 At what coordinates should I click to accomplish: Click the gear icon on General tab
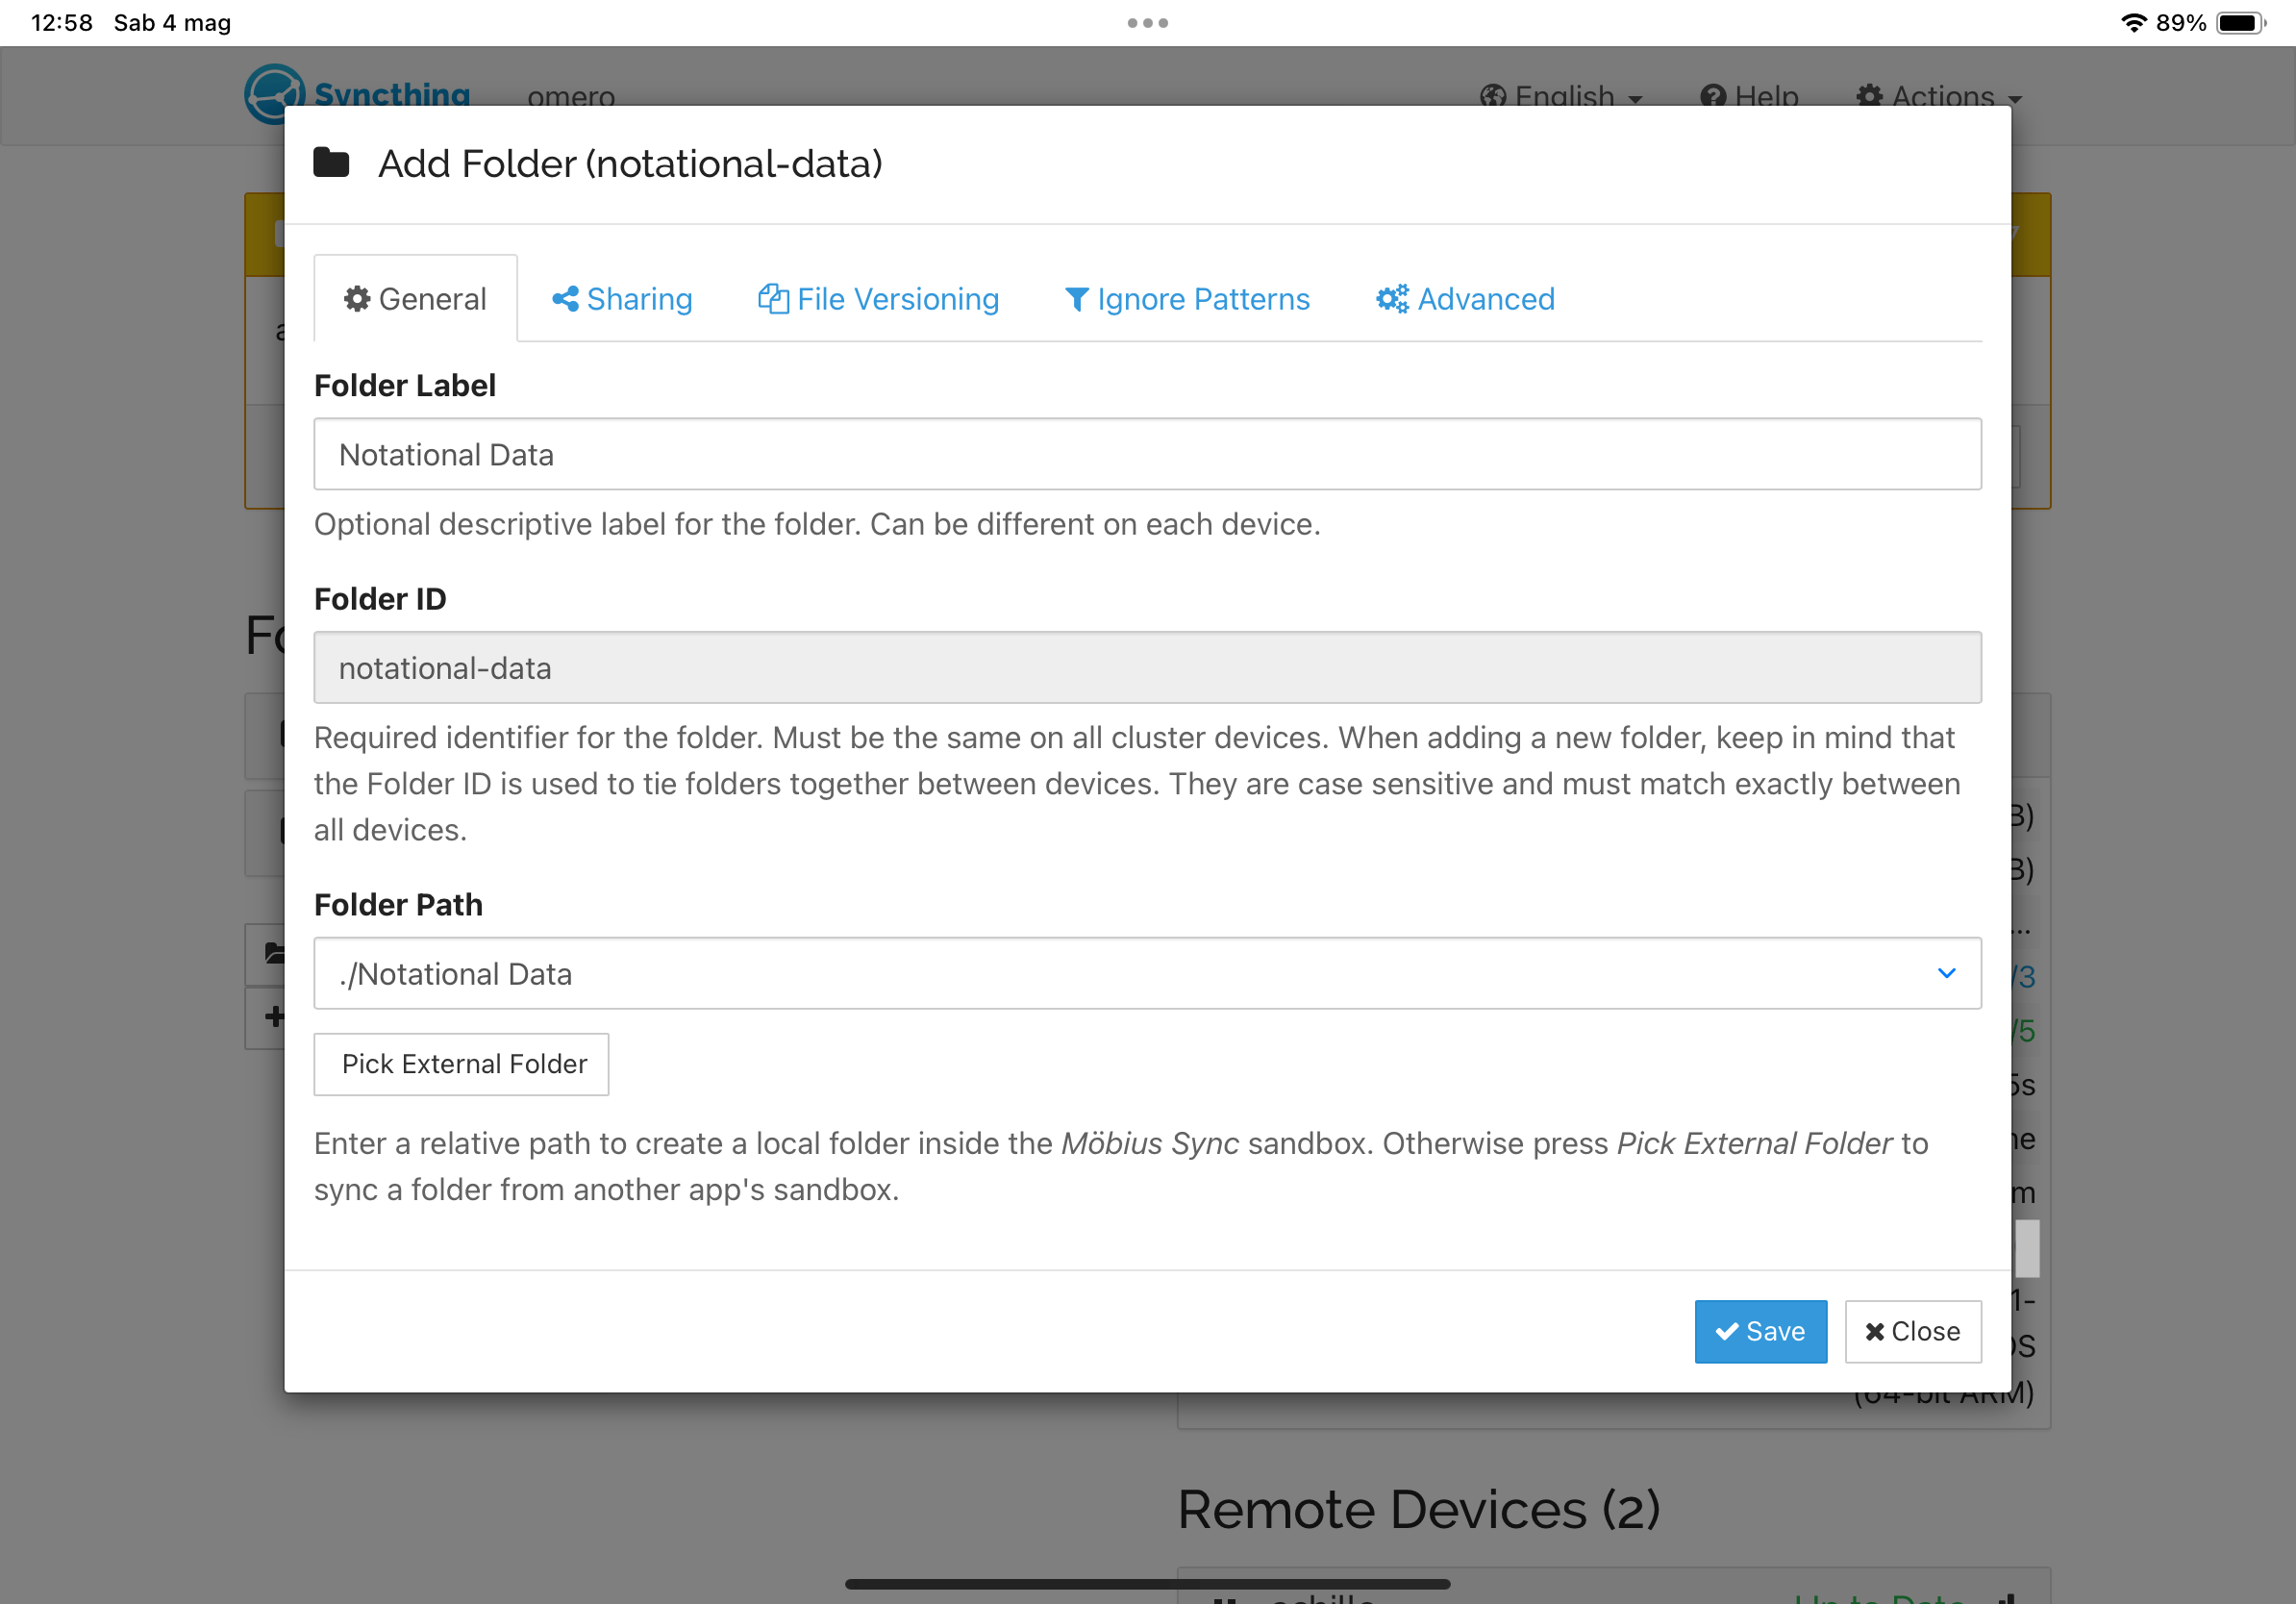357,299
